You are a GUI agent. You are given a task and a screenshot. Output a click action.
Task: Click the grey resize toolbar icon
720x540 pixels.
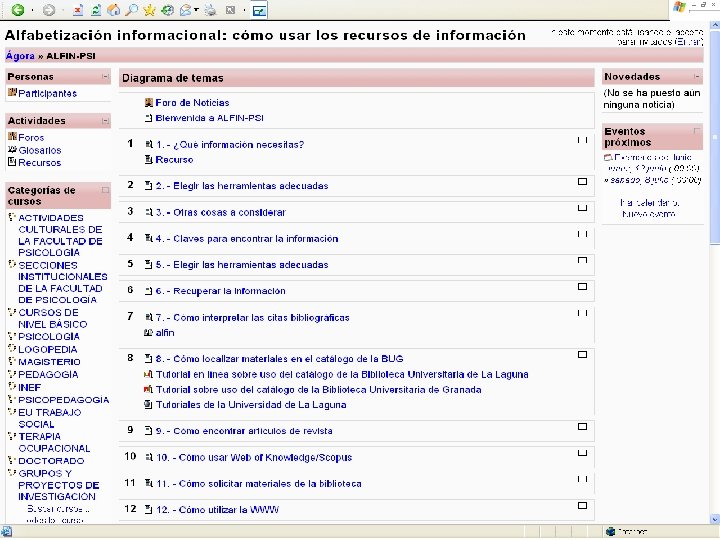pyautogui.click(x=231, y=10)
